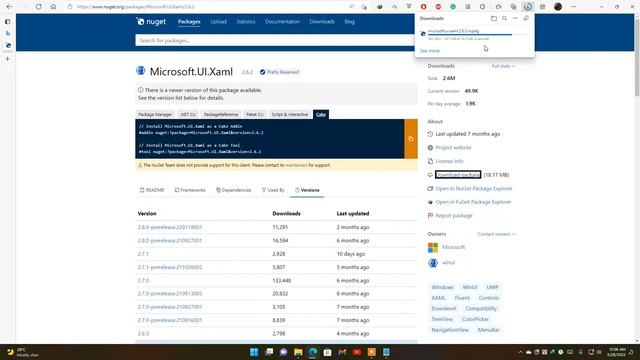Open Gmail from the taskbar
Viewport: 640px width, 360px height.
342,352
